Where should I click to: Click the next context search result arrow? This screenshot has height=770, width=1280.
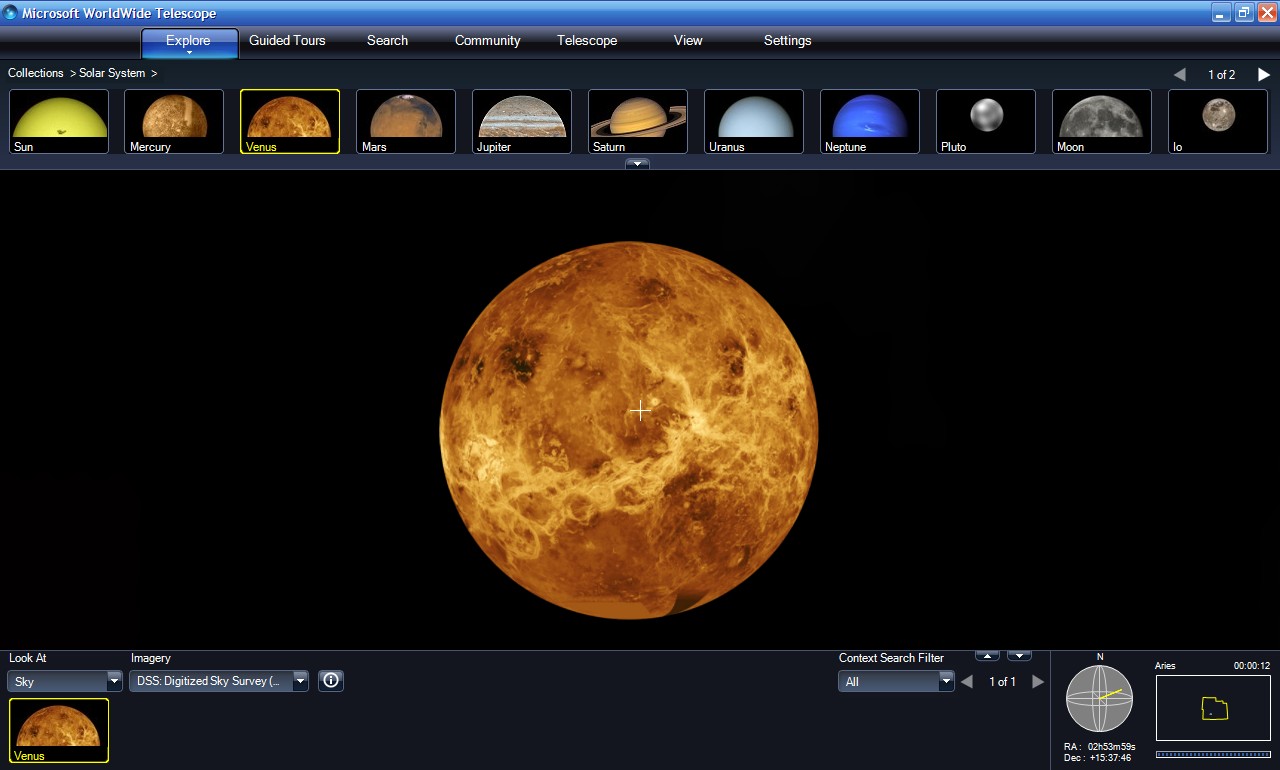(1038, 681)
